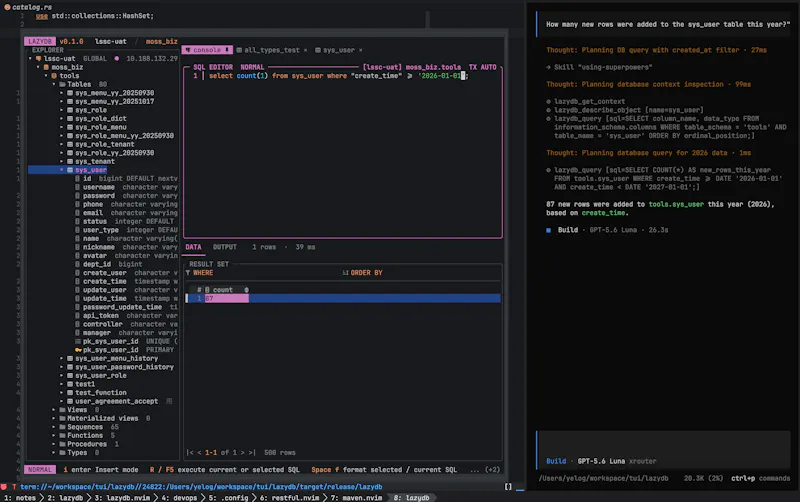The width and height of the screenshot is (800, 502).
Task: Close the all_types_test tab with its x
Action: pyautogui.click(x=306, y=50)
